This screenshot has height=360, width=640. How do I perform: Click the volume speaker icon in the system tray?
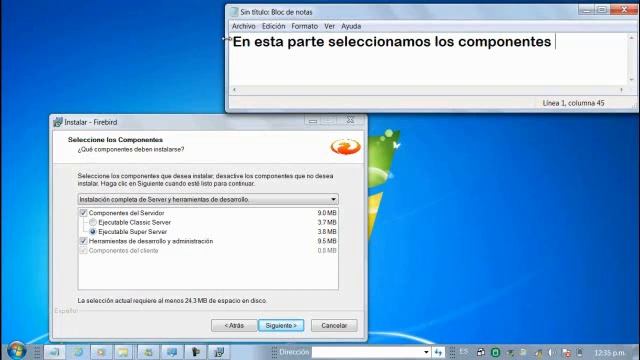[551, 352]
